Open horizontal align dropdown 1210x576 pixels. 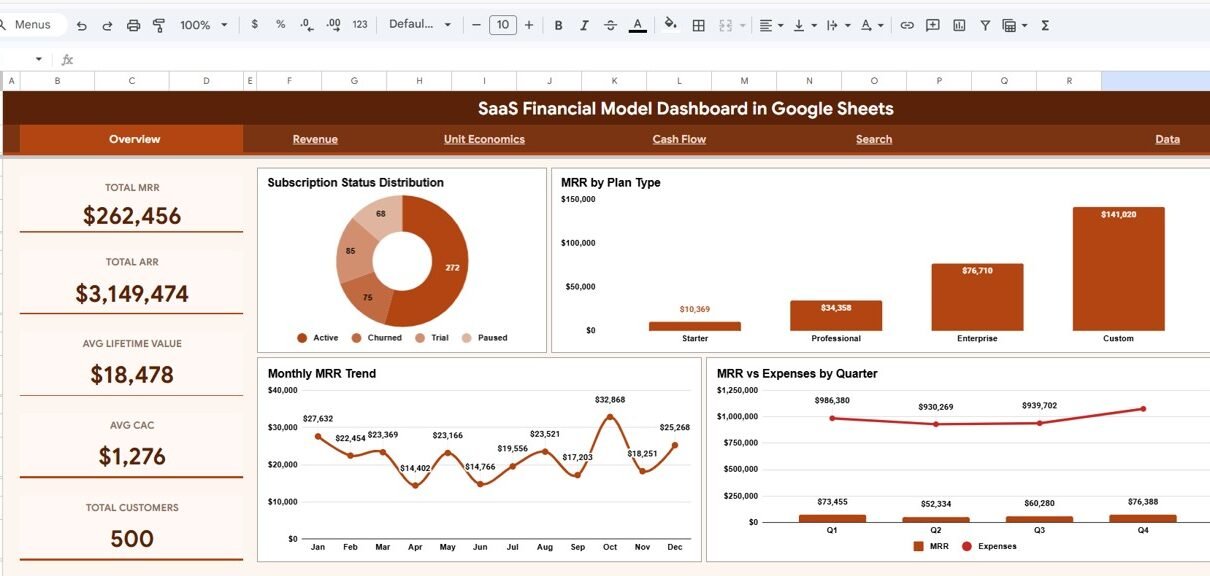(771, 25)
